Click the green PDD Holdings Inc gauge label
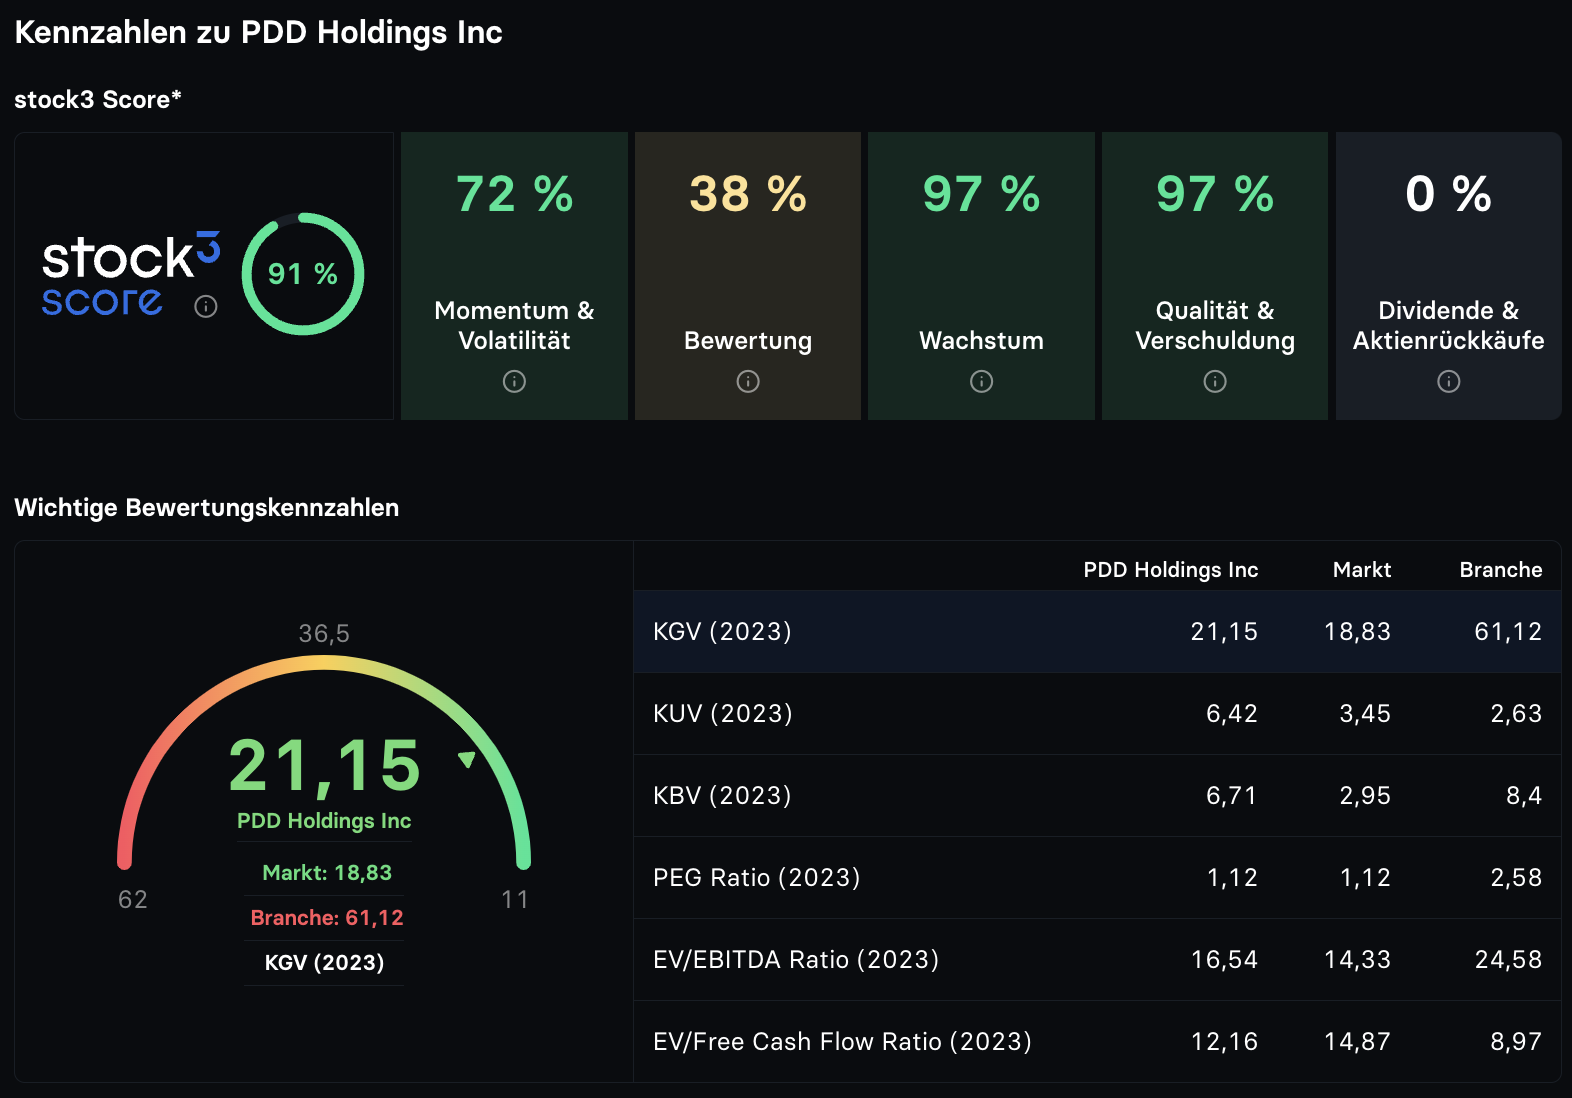Image resolution: width=1572 pixels, height=1098 pixels. tap(324, 821)
